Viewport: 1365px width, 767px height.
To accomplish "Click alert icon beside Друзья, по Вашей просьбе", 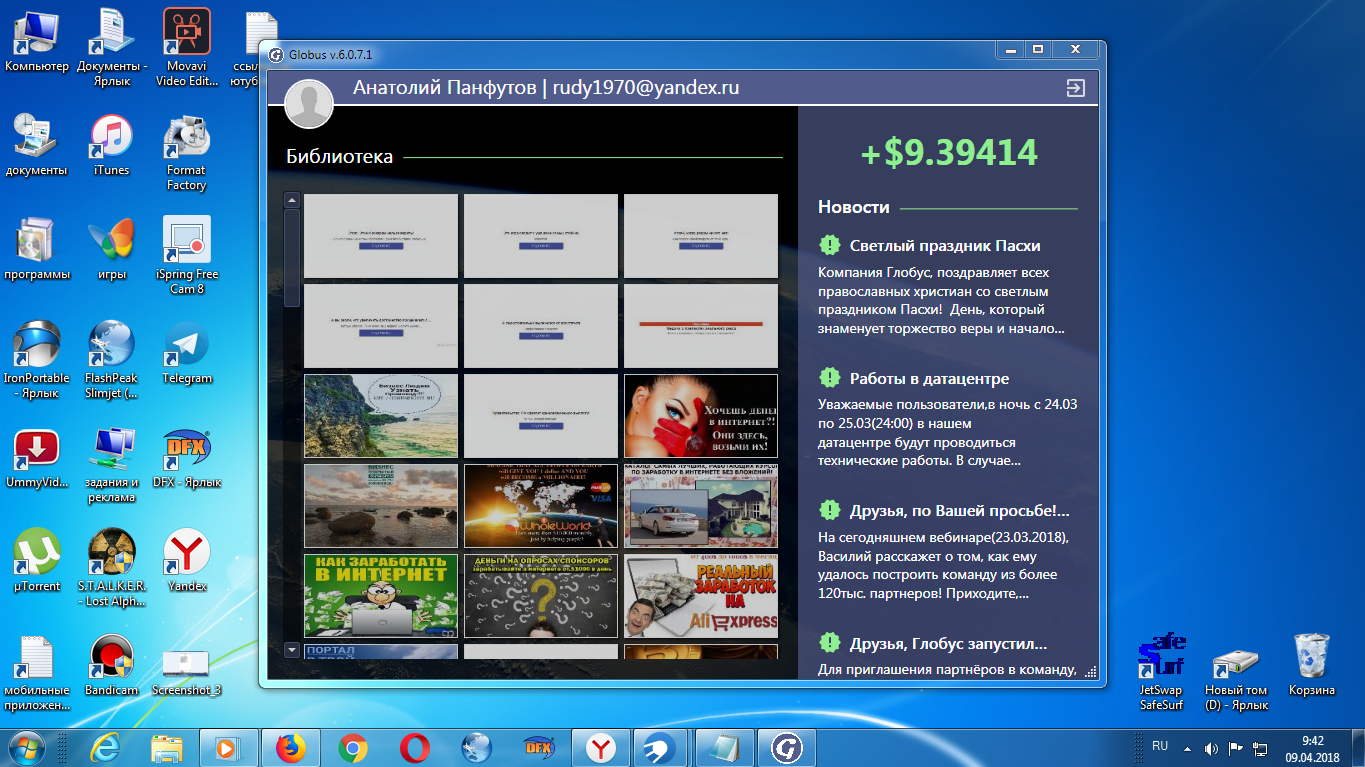I will tap(829, 510).
